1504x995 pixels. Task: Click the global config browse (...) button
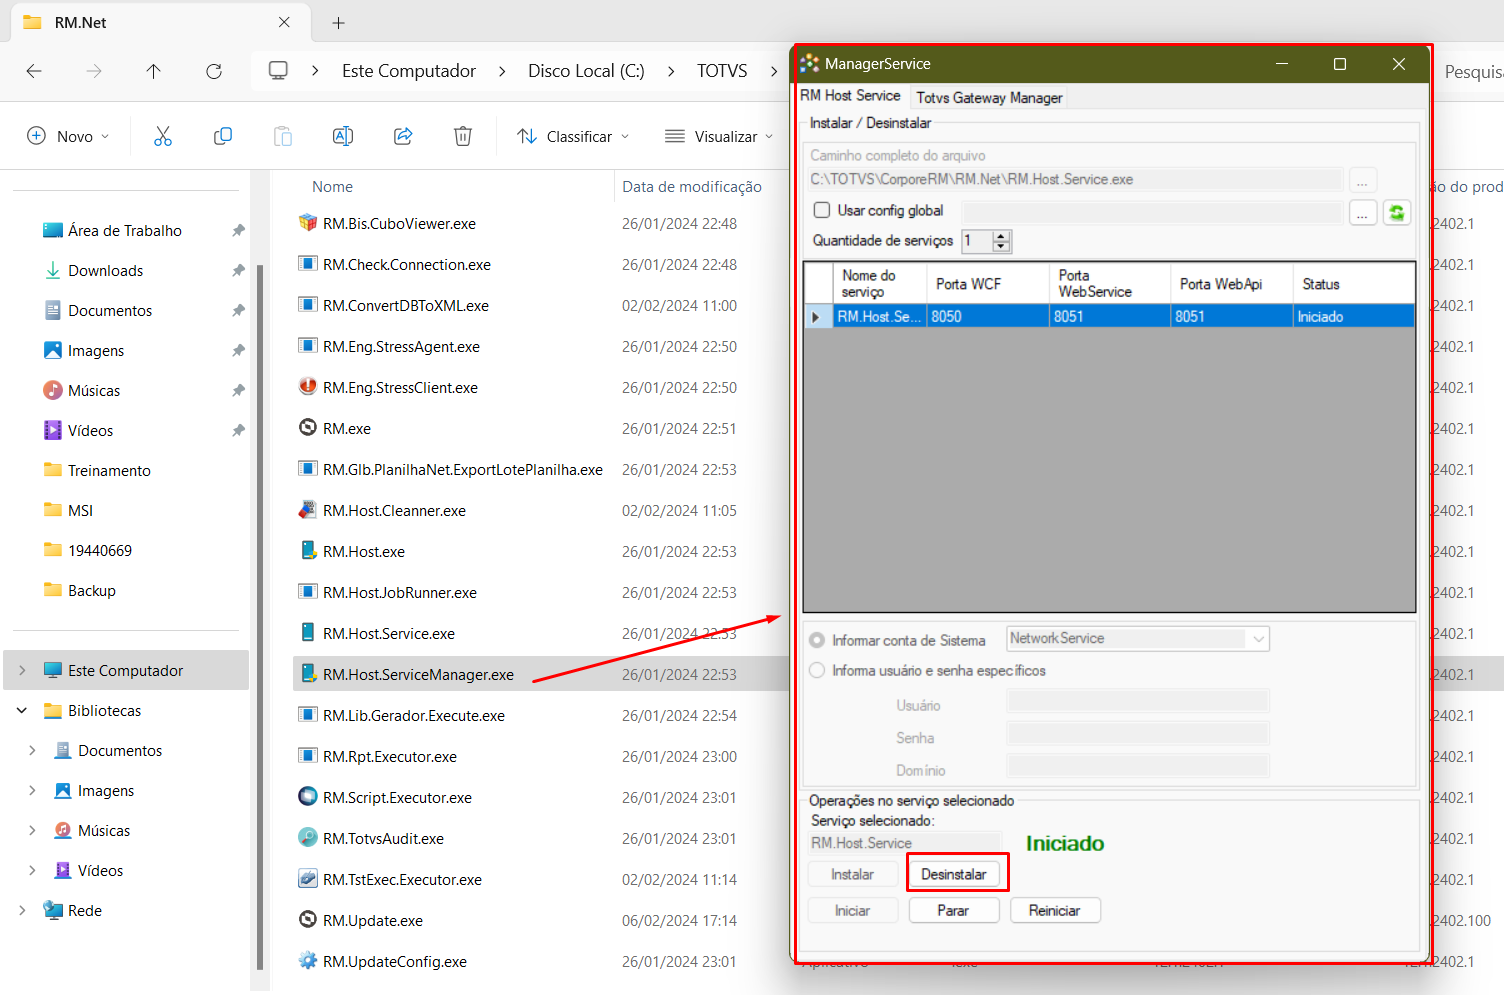[x=1362, y=212]
